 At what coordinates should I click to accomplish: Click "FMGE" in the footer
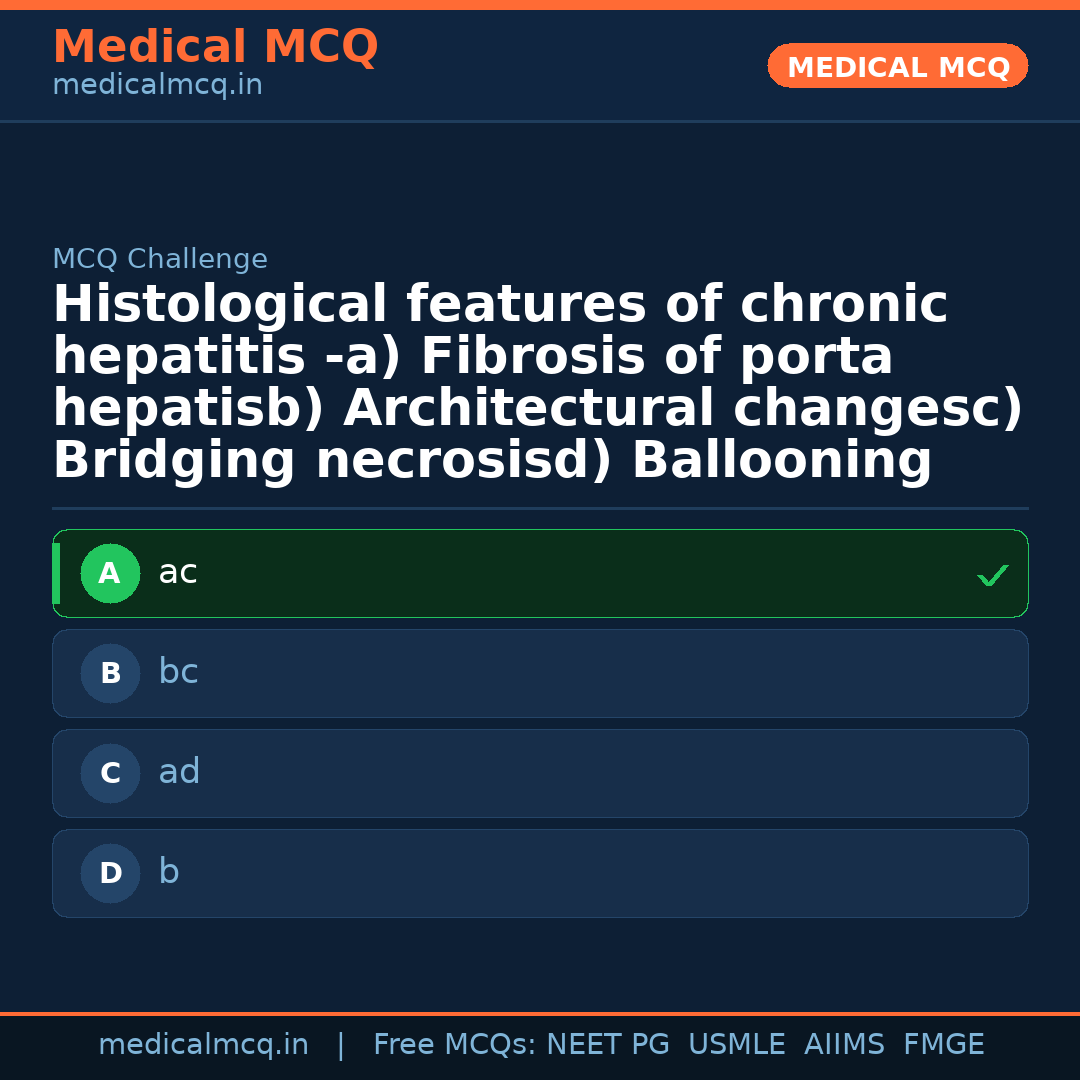tap(944, 1045)
